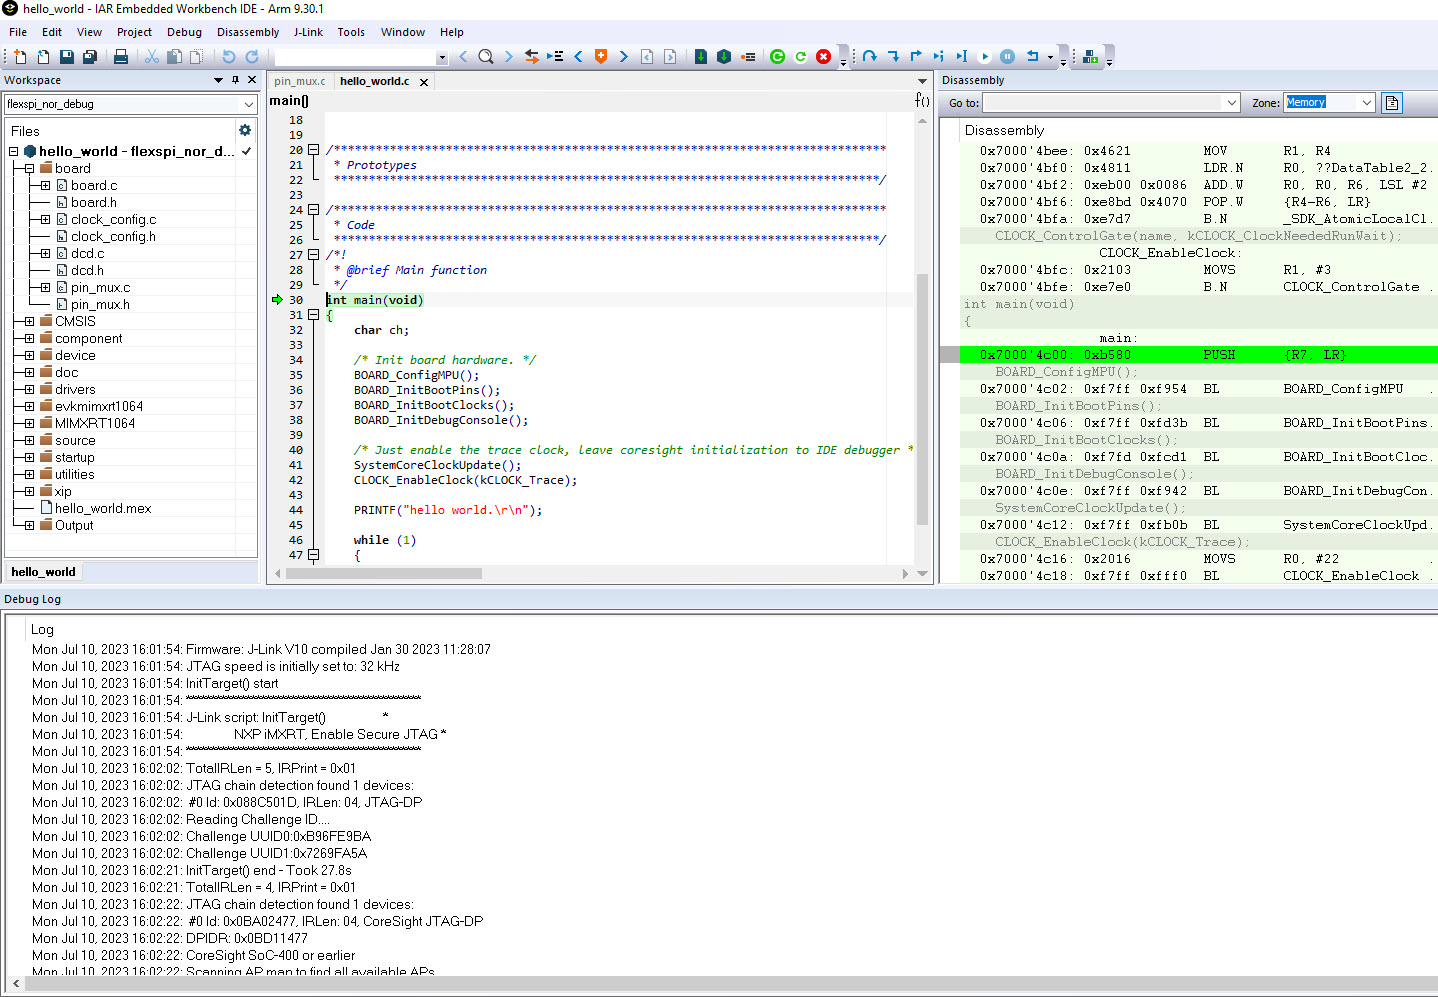
Task: Click the red Stop Build icon
Action: click(823, 57)
